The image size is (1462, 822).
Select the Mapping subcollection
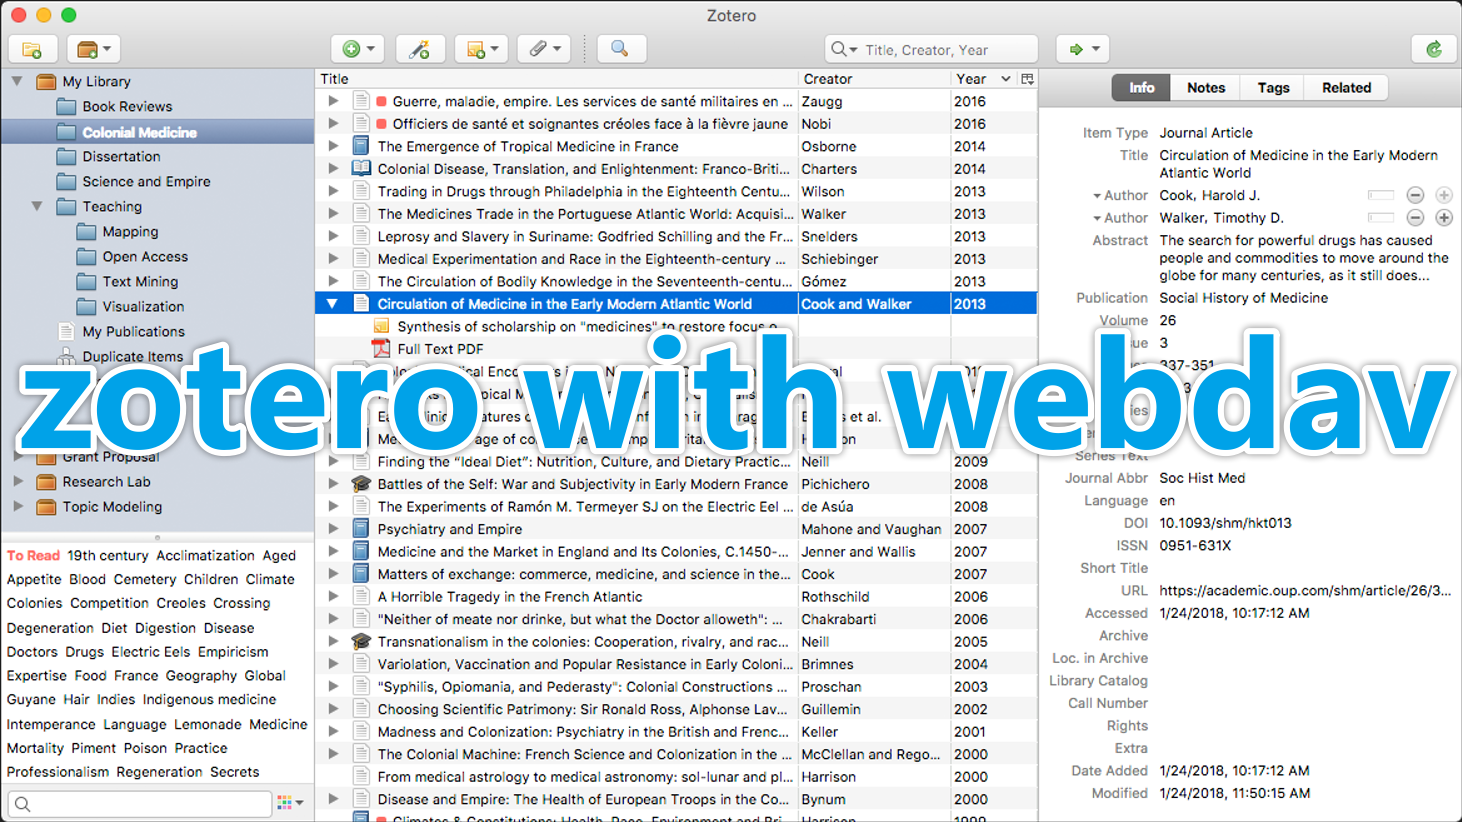pos(130,231)
